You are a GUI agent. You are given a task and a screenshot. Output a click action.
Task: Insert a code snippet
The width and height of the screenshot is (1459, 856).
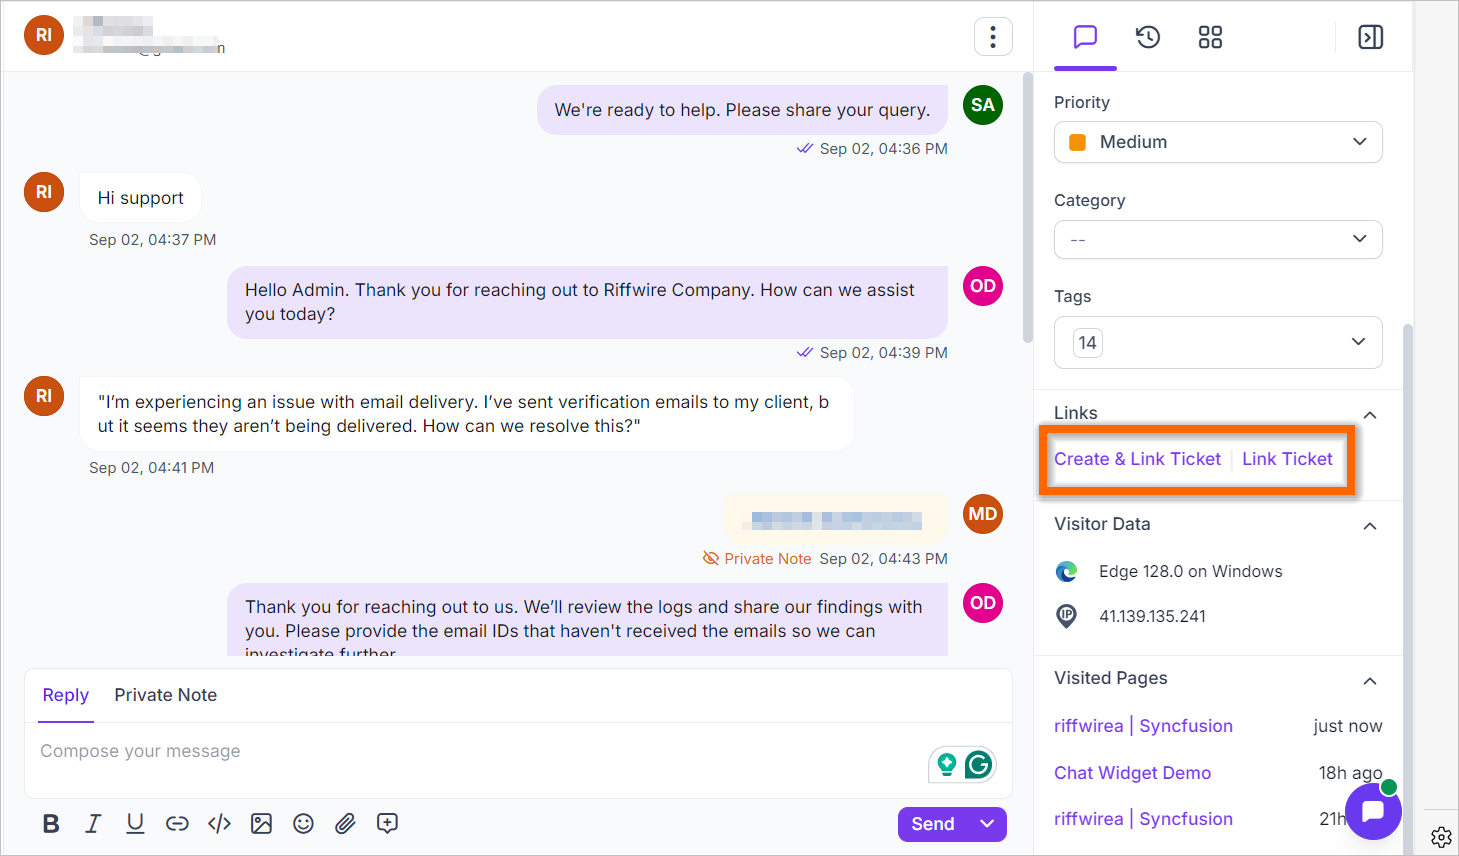coord(219,823)
